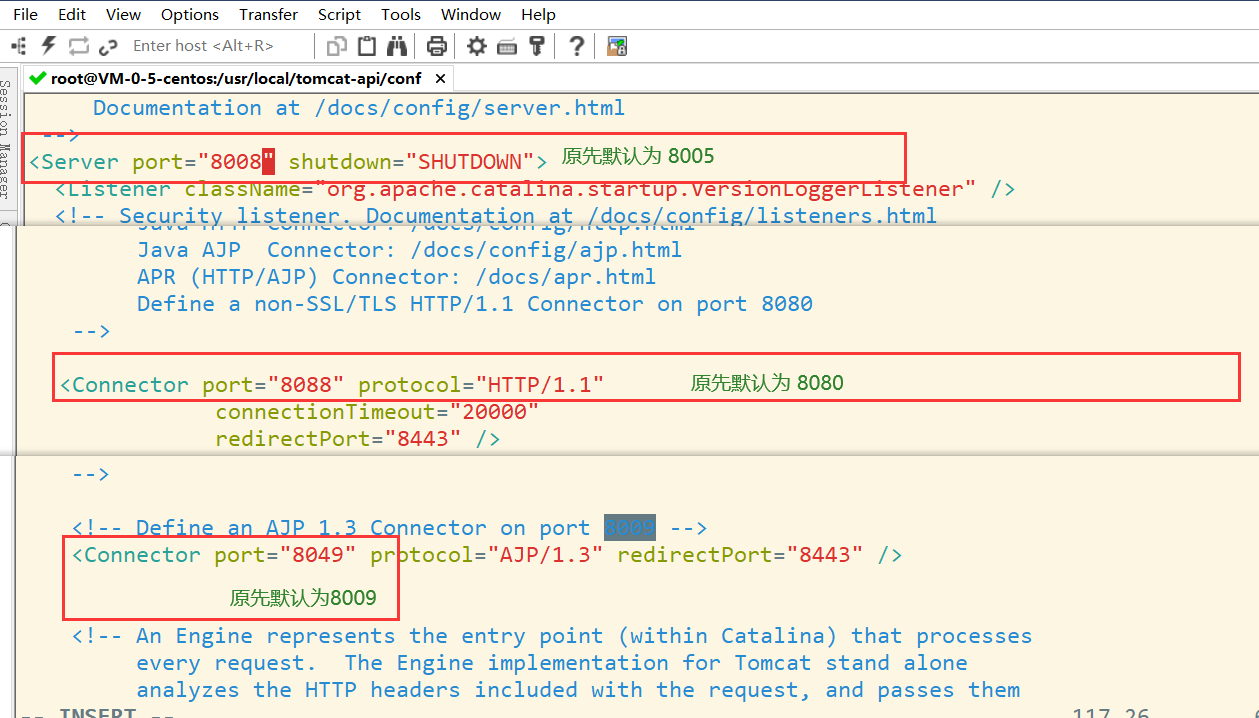Close the root@VM-0-5-centos session tab
This screenshot has width=1259, height=718.
coord(440,78)
